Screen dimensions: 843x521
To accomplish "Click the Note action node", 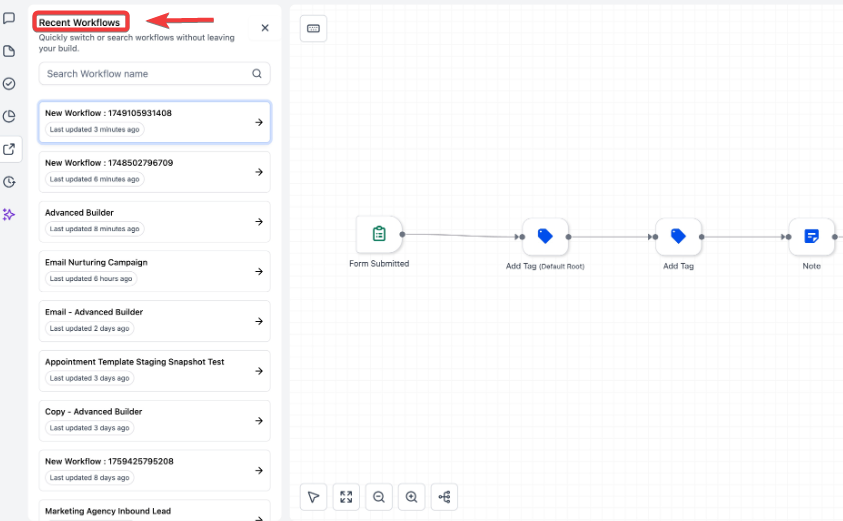I will (x=811, y=237).
